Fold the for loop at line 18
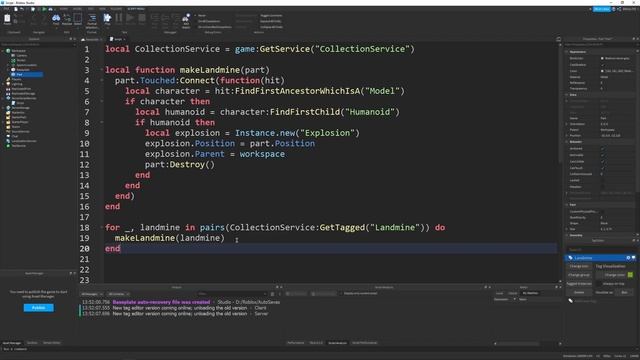 tap(102, 227)
